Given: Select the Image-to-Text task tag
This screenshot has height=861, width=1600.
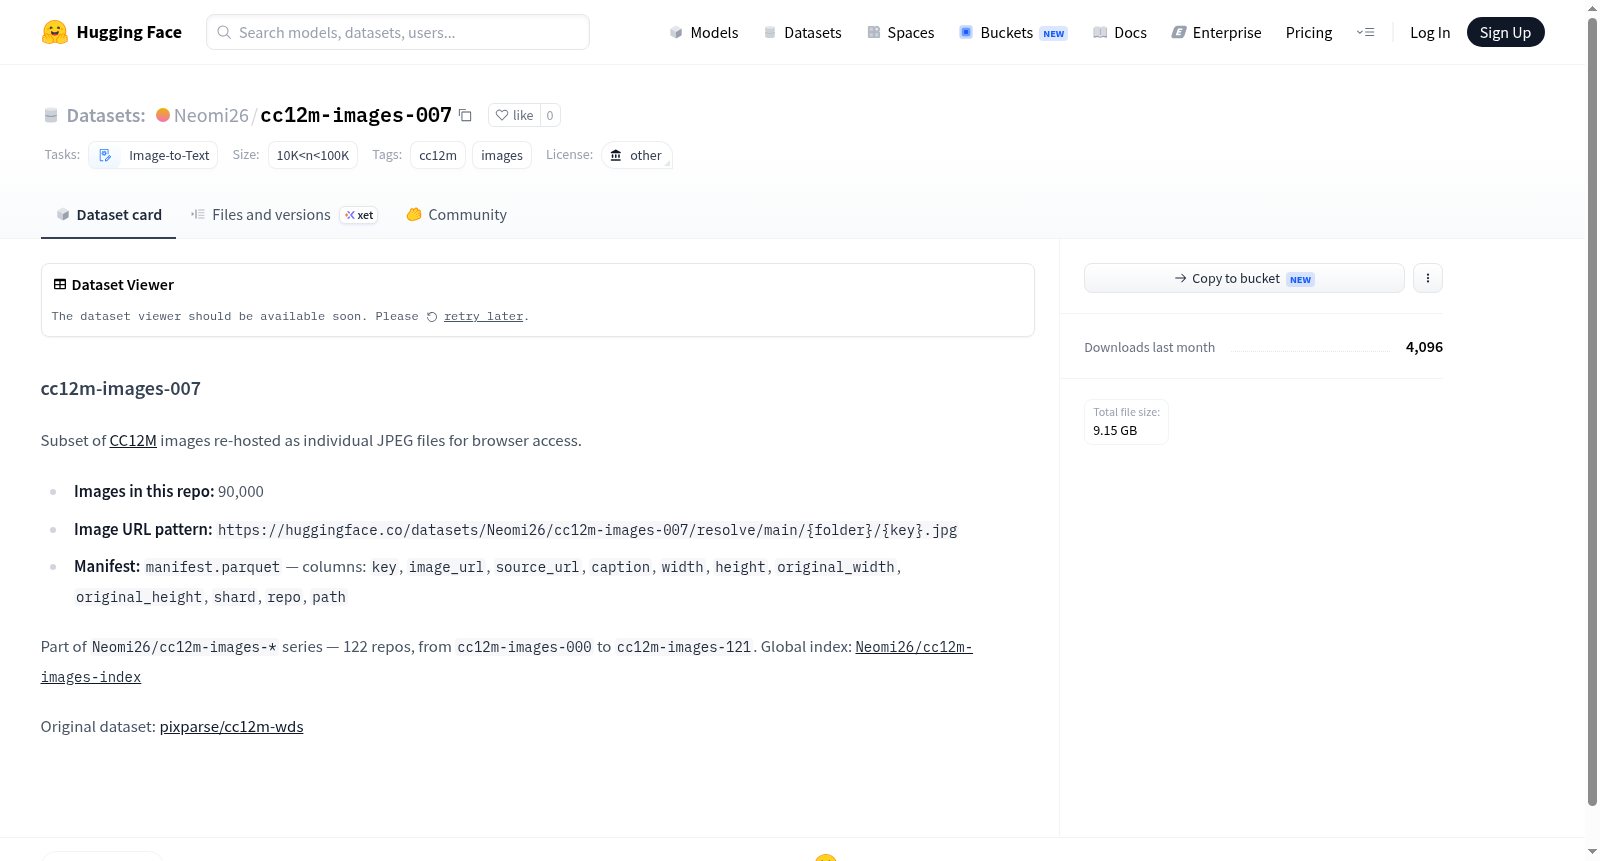Looking at the screenshot, I should (153, 155).
